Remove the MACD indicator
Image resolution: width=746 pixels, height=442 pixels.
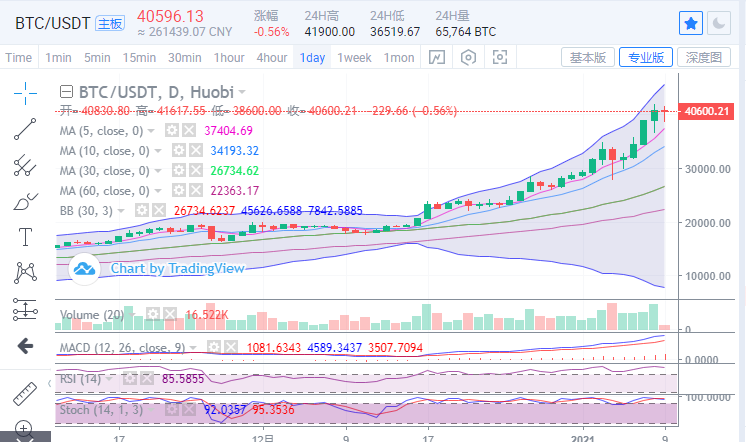231,347
